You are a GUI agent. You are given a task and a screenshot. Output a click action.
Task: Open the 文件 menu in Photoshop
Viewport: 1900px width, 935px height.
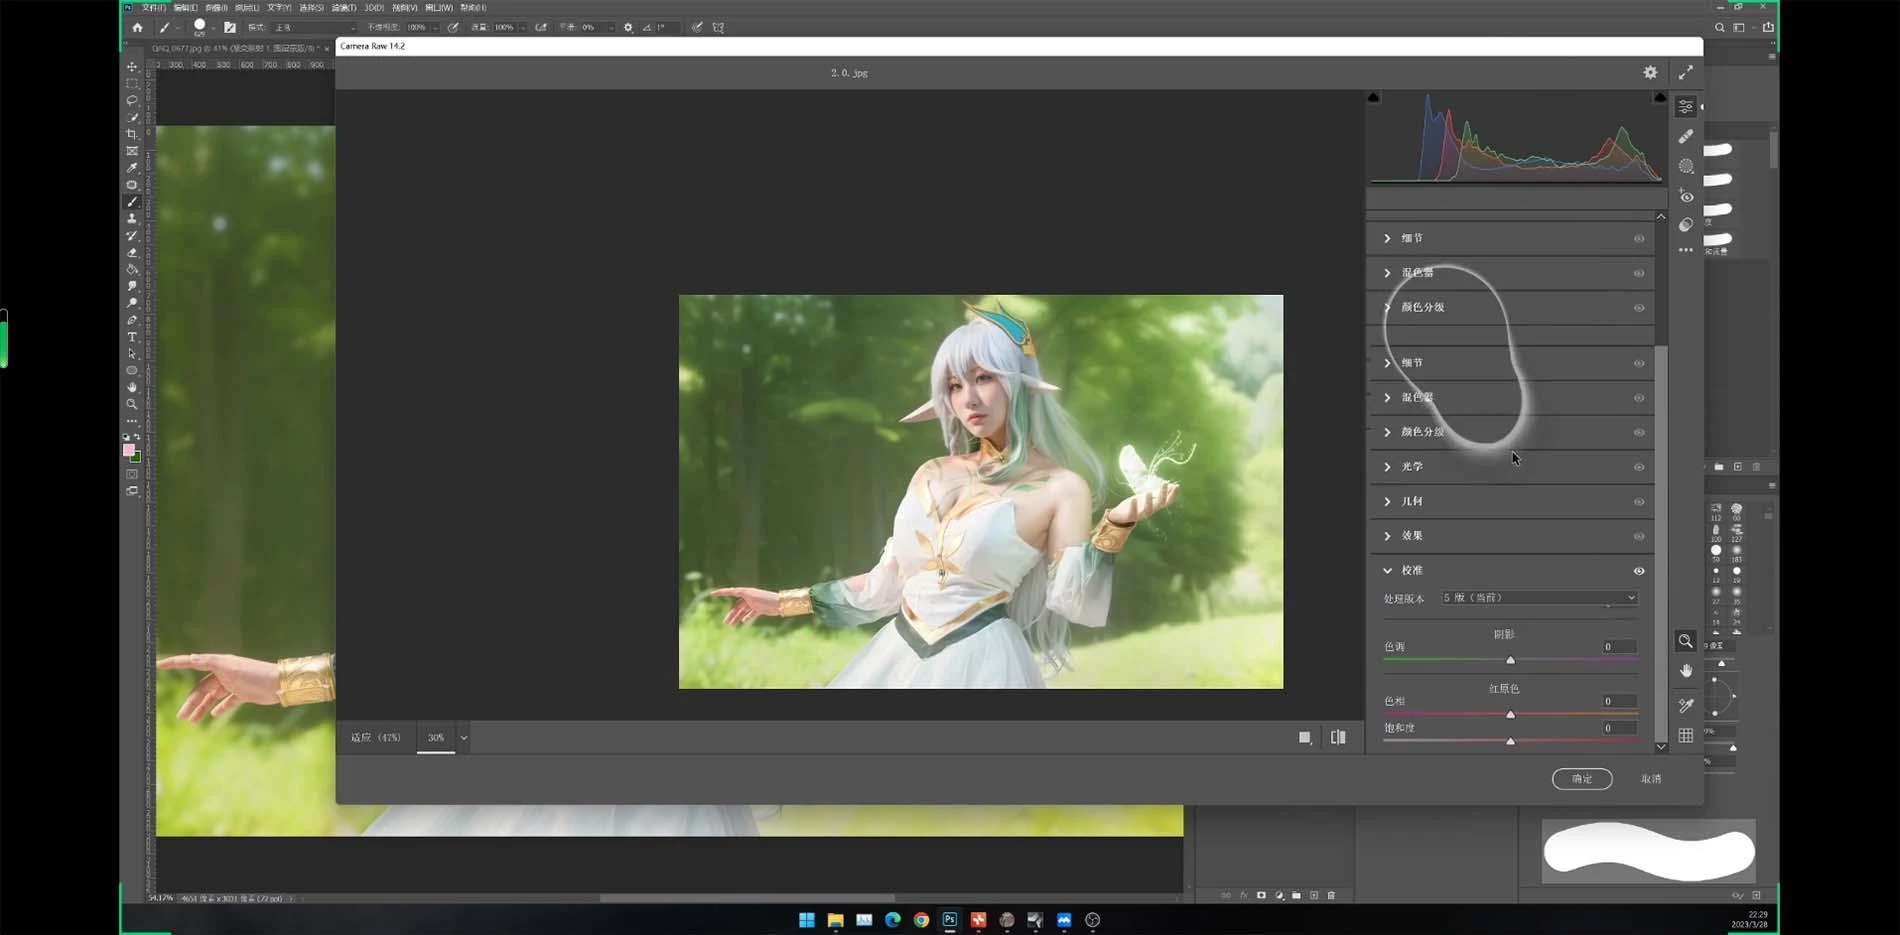[x=154, y=8]
